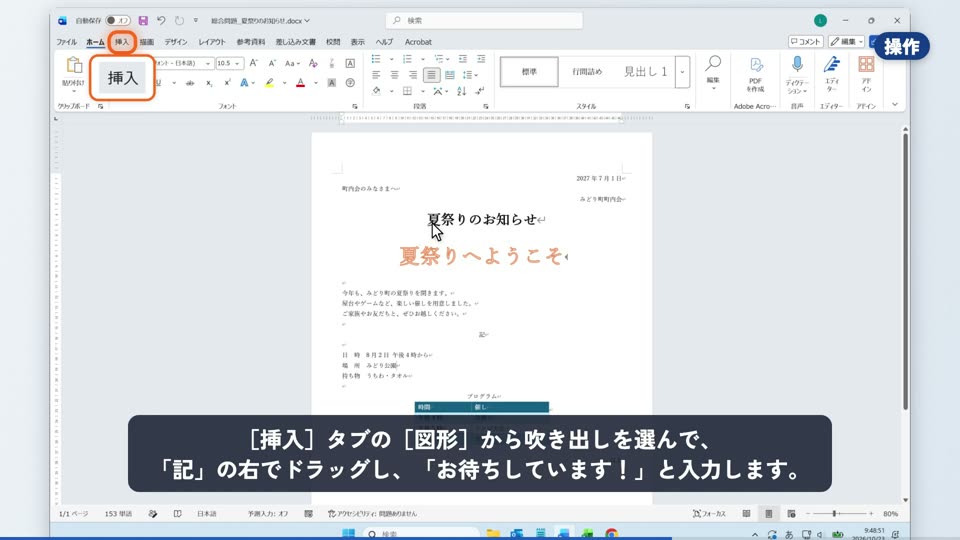Viewport: 960px width, 540px height.
Task: Toggle Justify alignment
Action: [432, 75]
